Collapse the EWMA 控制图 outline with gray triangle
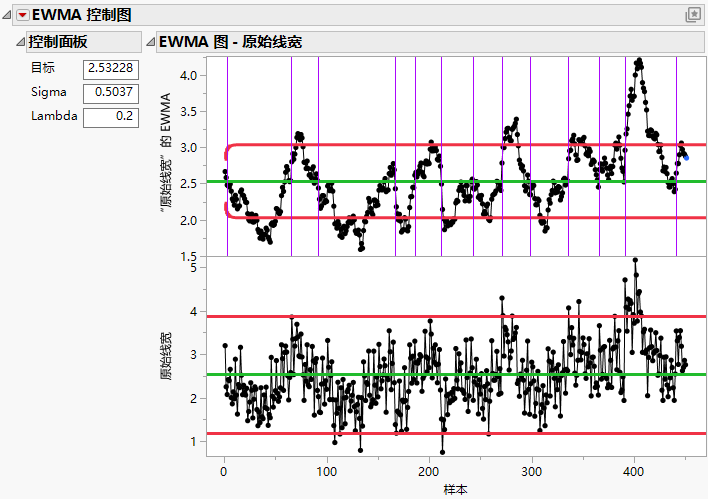The height and width of the screenshot is (499, 708). [x=7, y=15]
